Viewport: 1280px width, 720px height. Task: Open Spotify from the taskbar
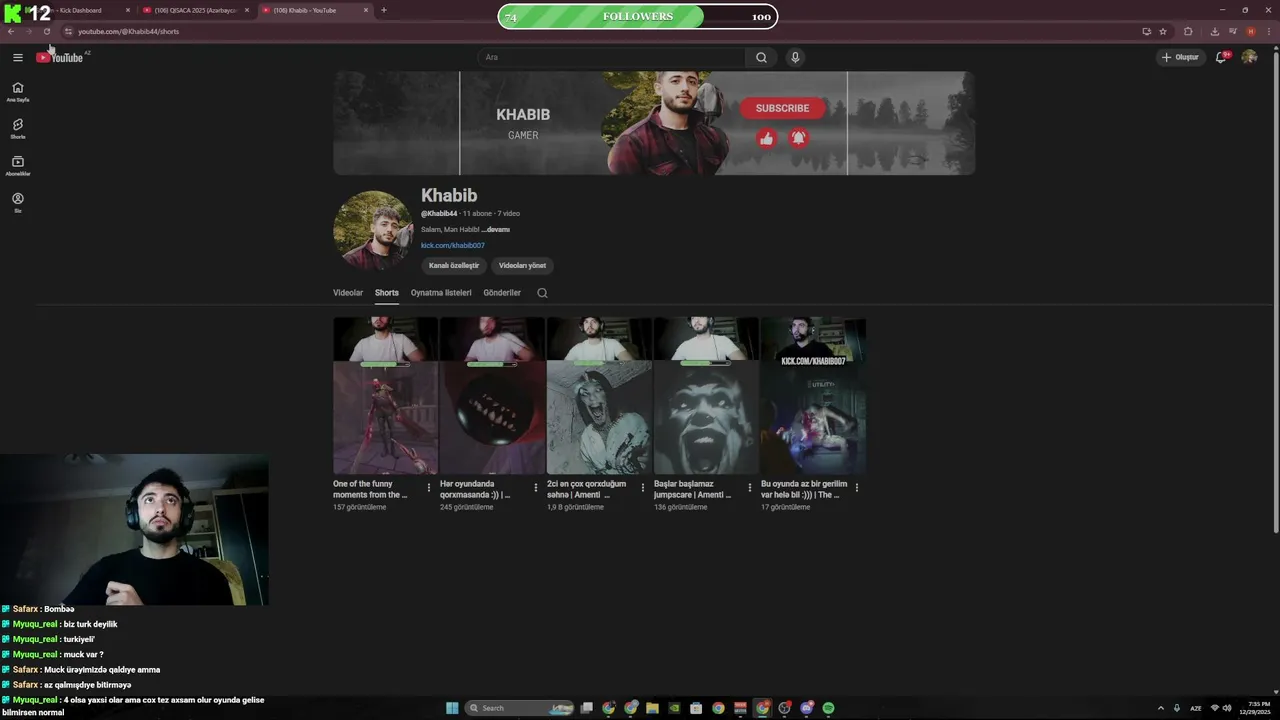point(828,708)
